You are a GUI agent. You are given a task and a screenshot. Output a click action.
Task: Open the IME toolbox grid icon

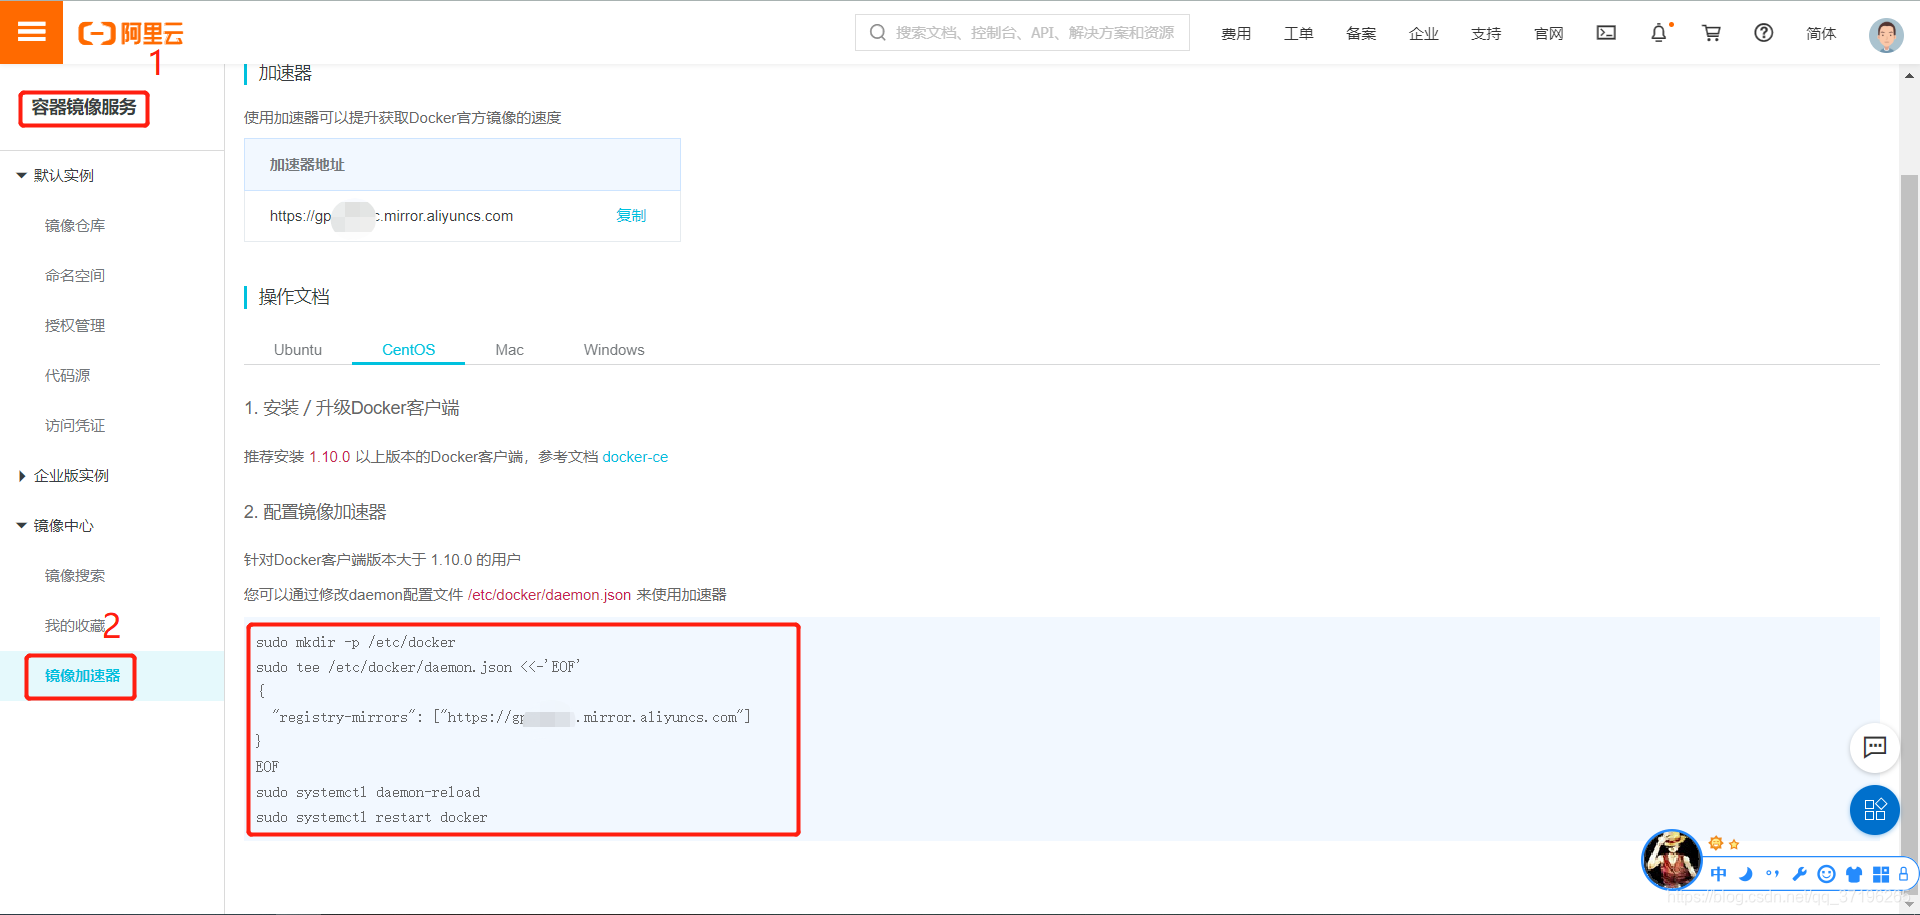(x=1881, y=874)
